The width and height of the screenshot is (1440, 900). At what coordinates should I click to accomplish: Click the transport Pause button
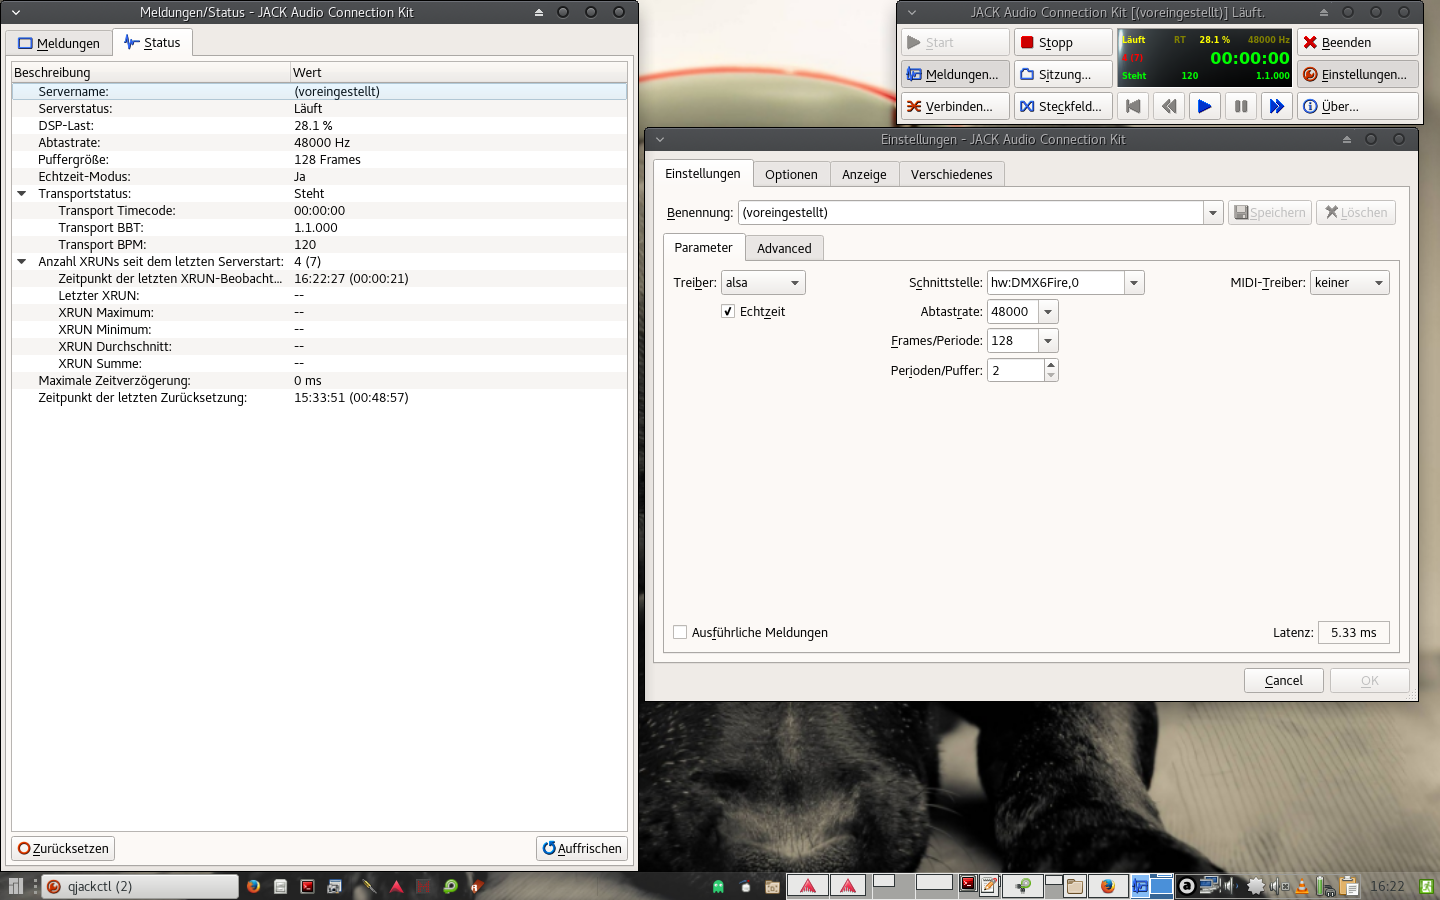(x=1240, y=106)
